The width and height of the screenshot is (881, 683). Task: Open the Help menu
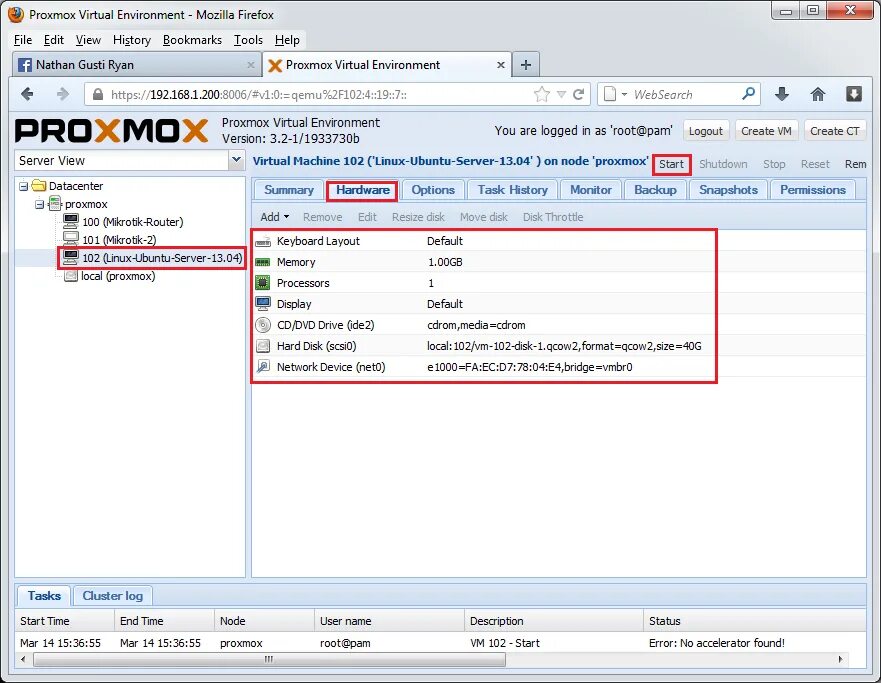pos(287,40)
